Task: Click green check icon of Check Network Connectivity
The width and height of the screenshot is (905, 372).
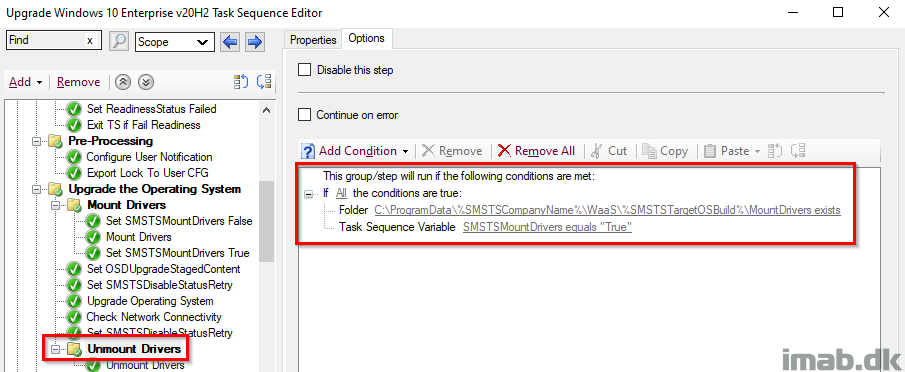Action: pos(74,317)
